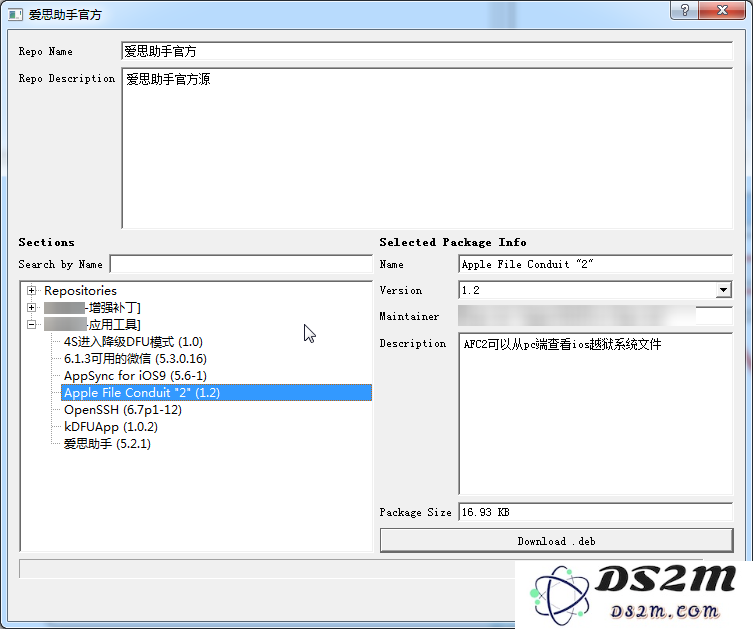Click the Selected Package Info heading

[453, 242]
